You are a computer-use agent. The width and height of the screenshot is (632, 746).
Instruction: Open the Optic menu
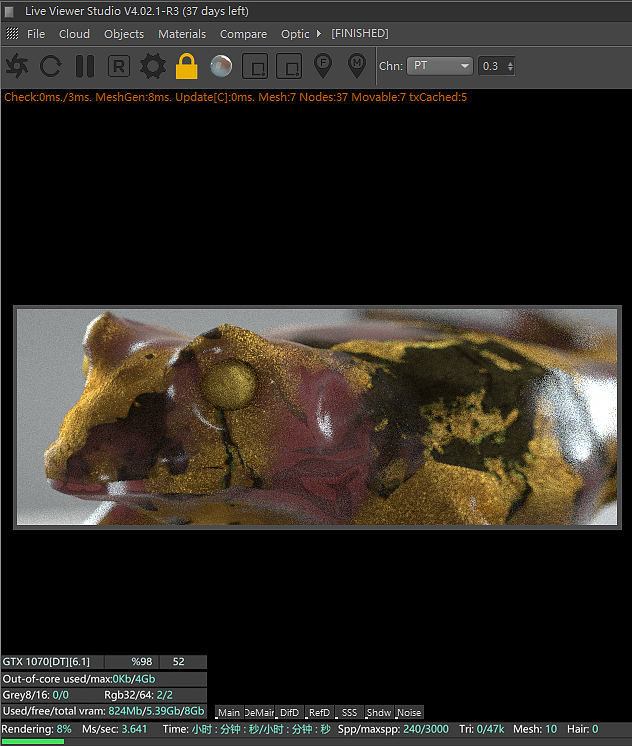coord(295,34)
